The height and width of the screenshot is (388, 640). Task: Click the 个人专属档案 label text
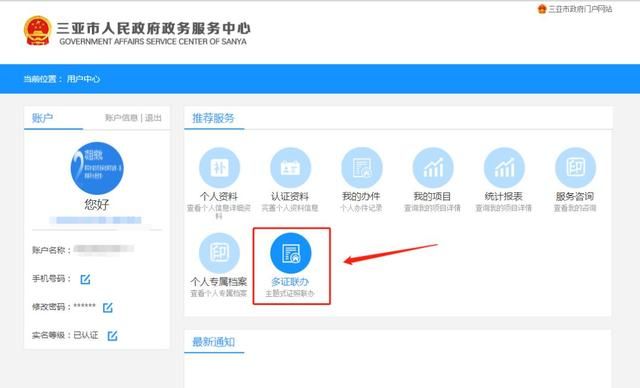pyautogui.click(x=219, y=282)
